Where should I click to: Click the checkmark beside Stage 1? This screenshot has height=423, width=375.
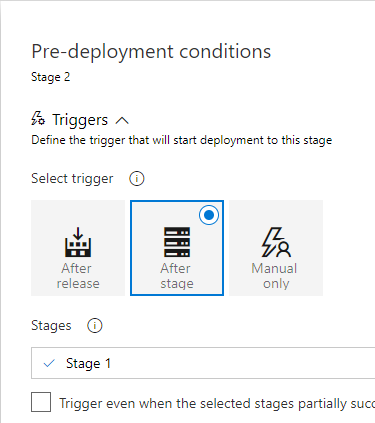pos(49,363)
